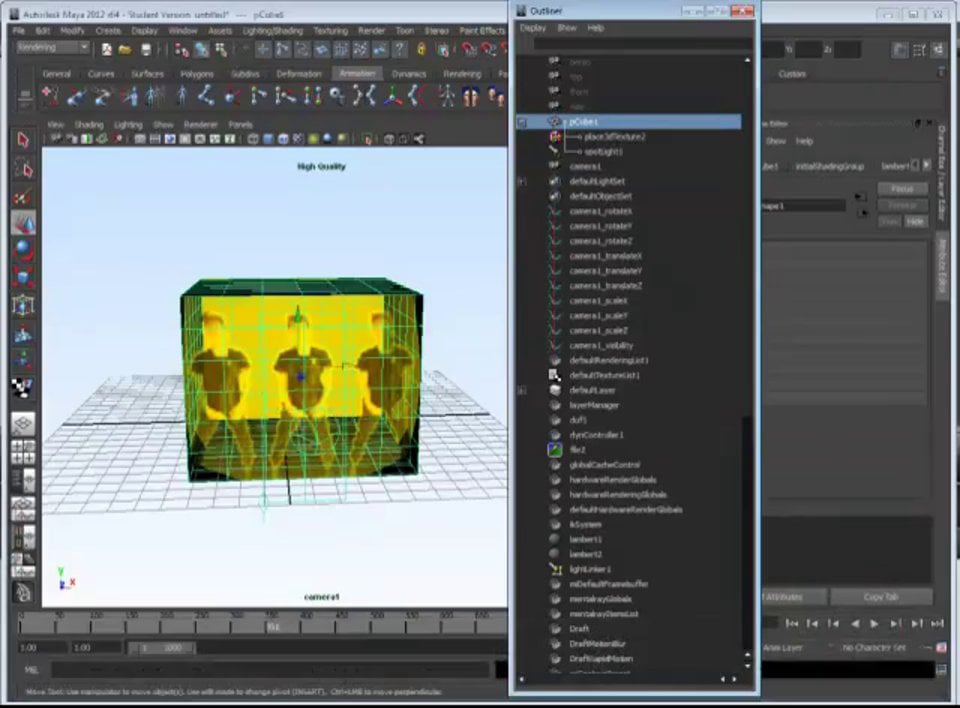Image resolution: width=960 pixels, height=708 pixels.
Task: Click the Hide button in Attribute Editor
Action: point(915,222)
